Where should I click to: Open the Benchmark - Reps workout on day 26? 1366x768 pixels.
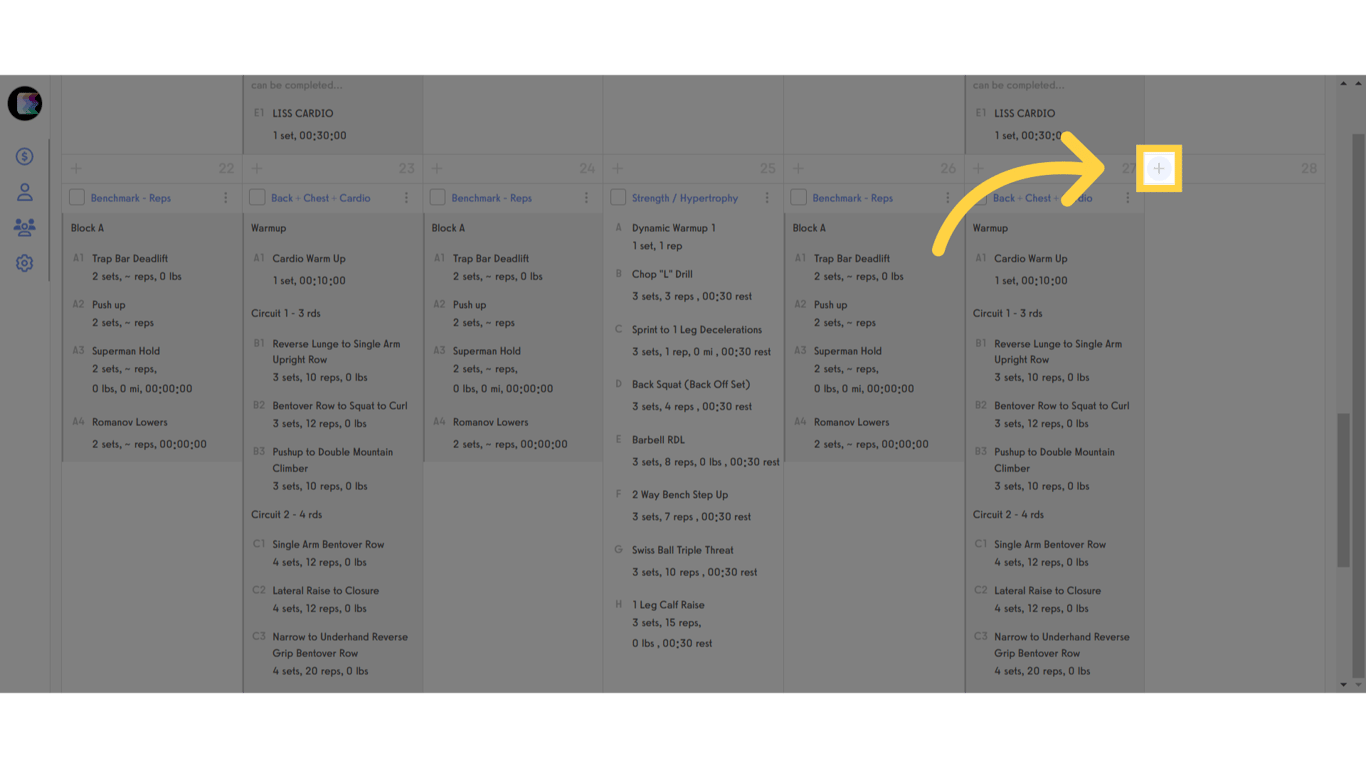pos(853,198)
